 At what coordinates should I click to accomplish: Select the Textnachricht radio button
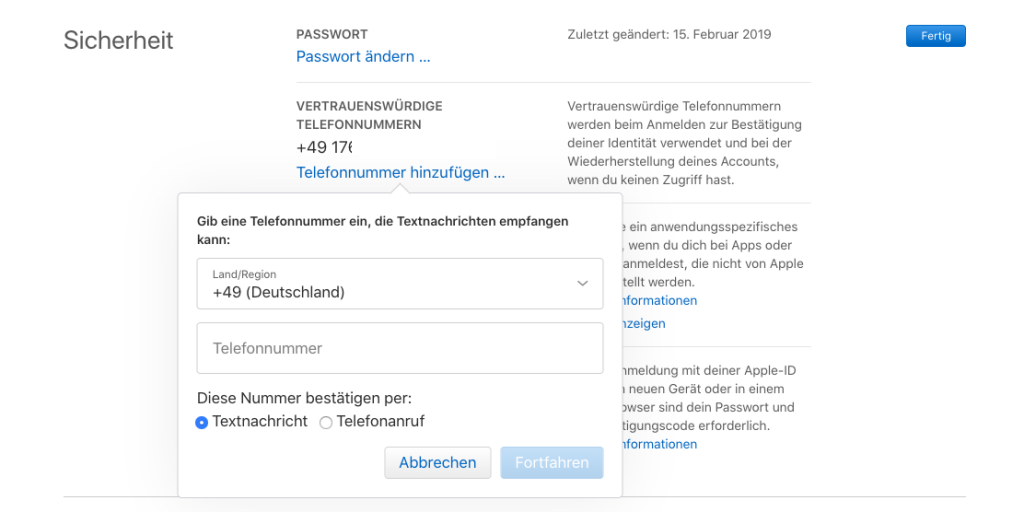pos(202,423)
